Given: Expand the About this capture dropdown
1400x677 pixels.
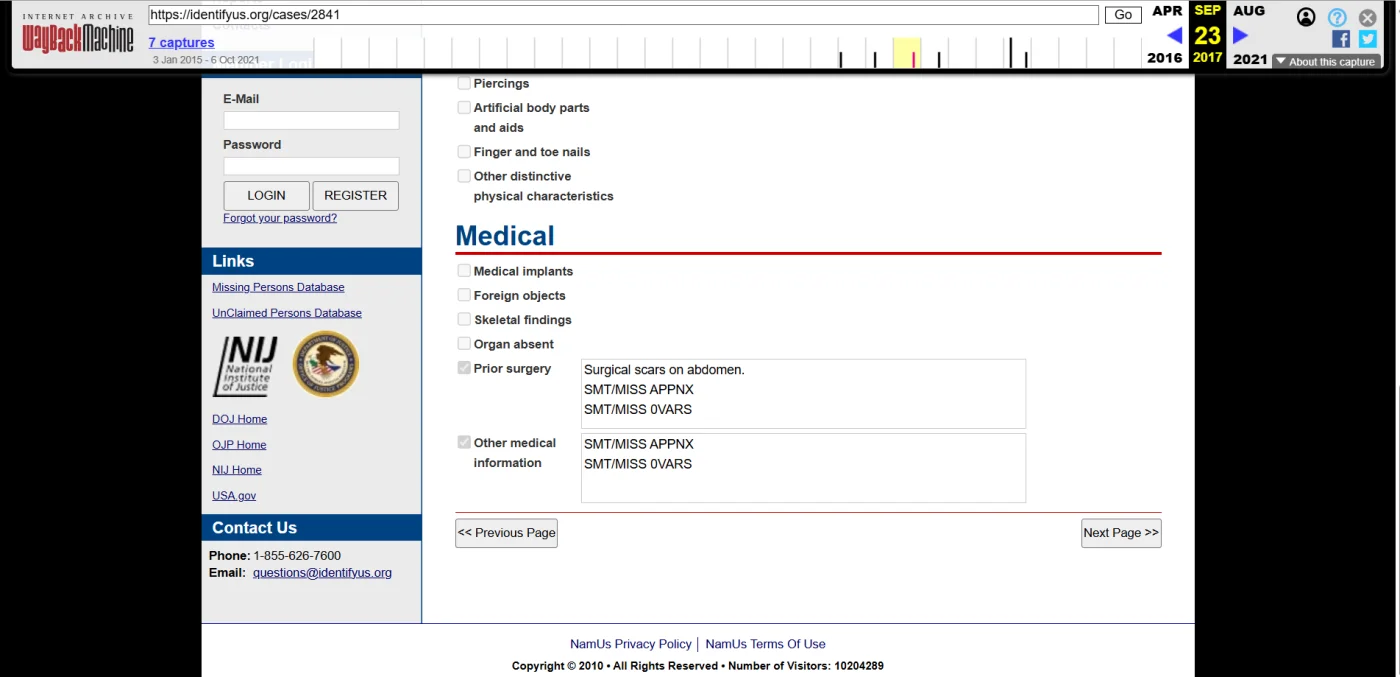Looking at the screenshot, I should pos(1326,62).
